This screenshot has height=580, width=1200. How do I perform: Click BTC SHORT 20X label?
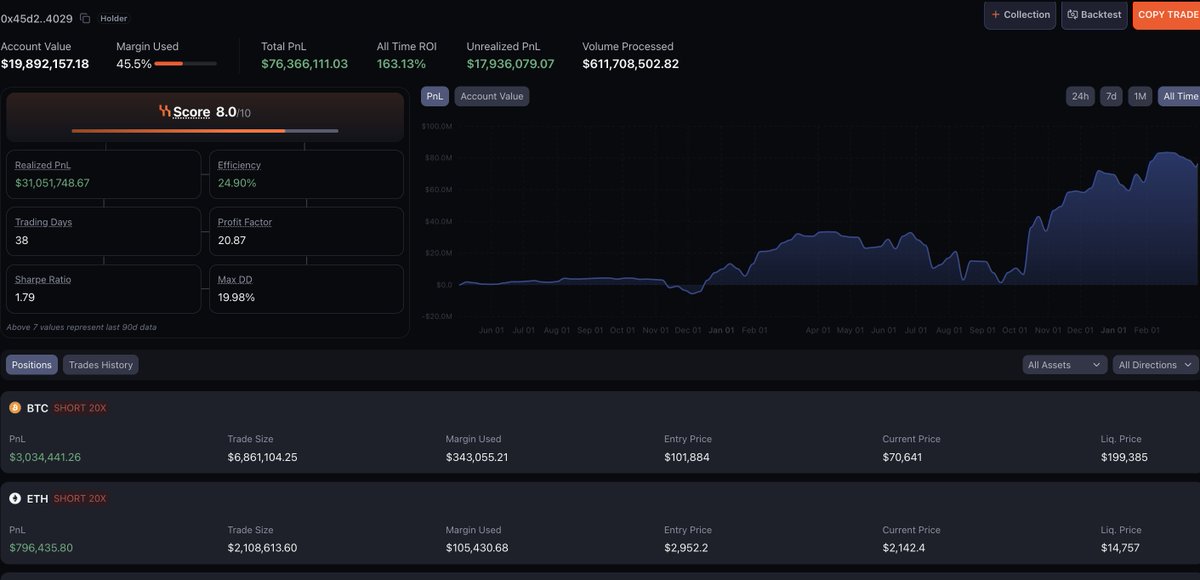tap(80, 408)
